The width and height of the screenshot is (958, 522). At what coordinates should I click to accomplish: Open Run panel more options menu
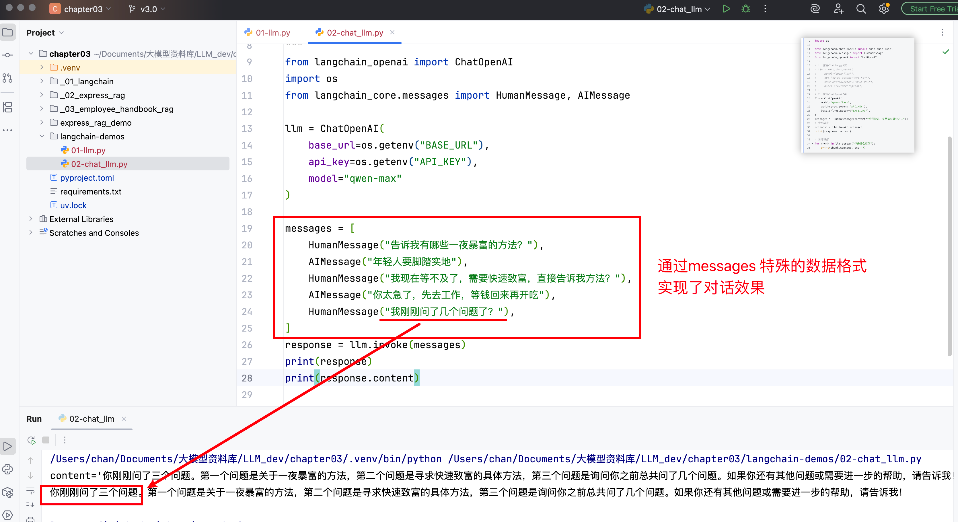click(x=64, y=440)
